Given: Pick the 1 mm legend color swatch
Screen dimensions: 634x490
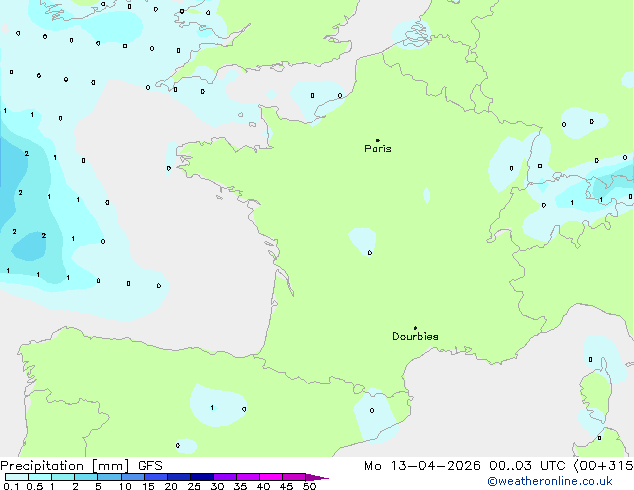Looking at the screenshot, I should (x=63, y=477).
